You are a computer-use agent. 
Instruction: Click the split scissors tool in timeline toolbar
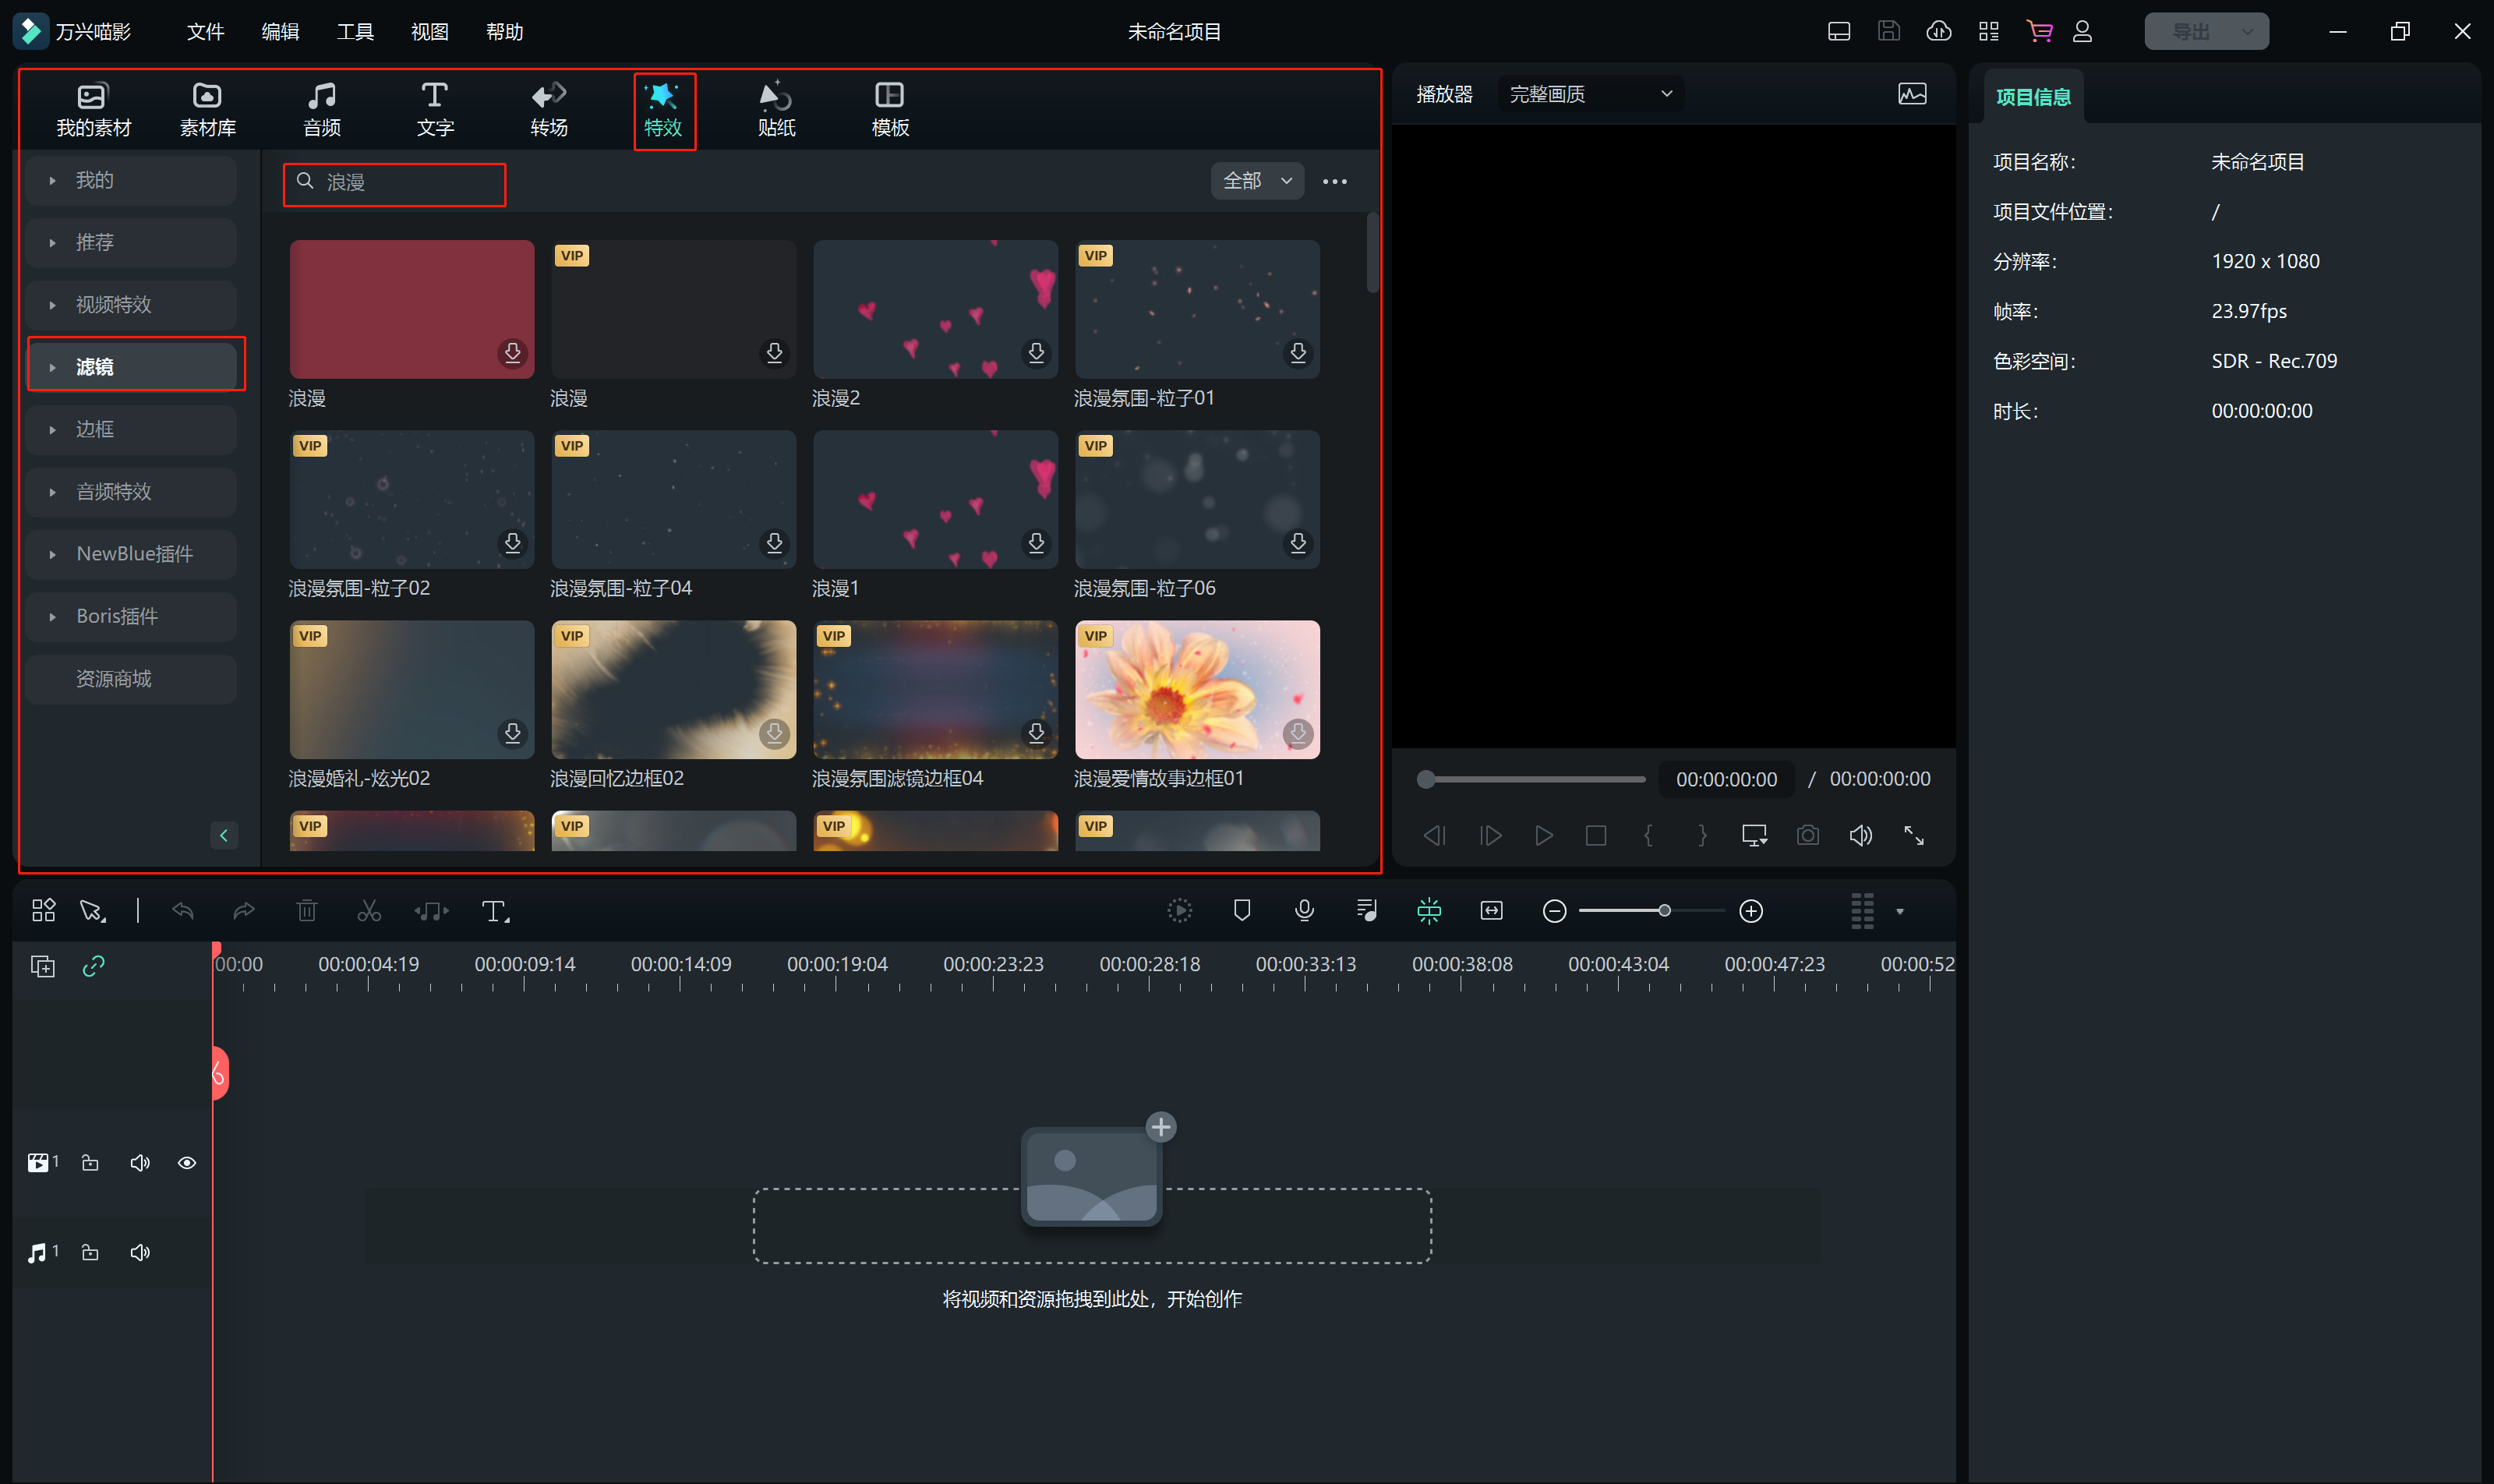click(x=369, y=911)
